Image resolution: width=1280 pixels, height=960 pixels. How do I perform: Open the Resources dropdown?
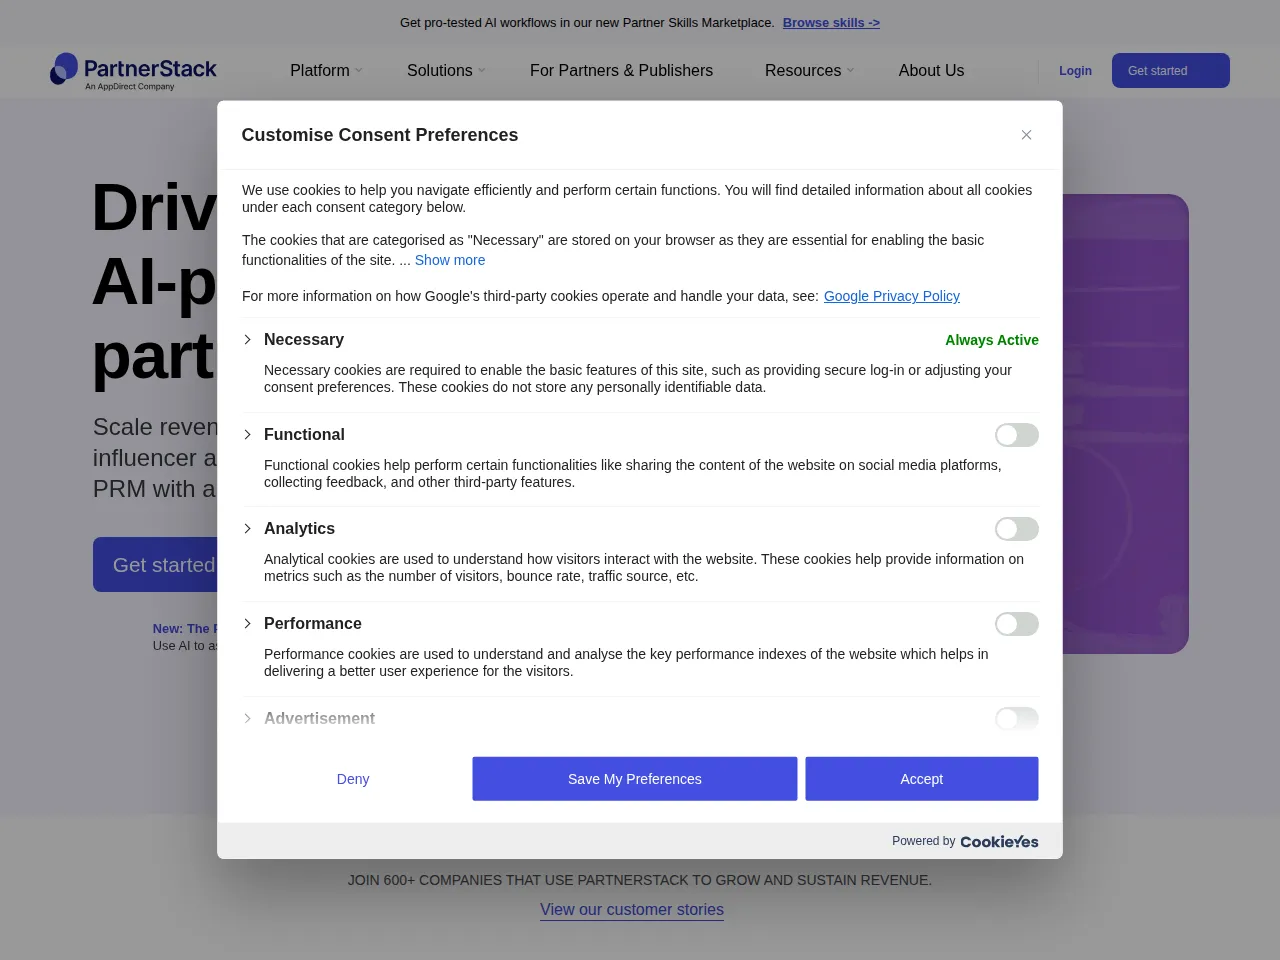[x=809, y=71]
